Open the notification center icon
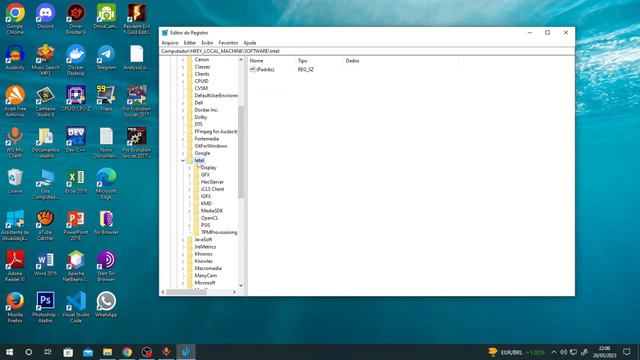This screenshot has width=640, height=360. pos(627,352)
